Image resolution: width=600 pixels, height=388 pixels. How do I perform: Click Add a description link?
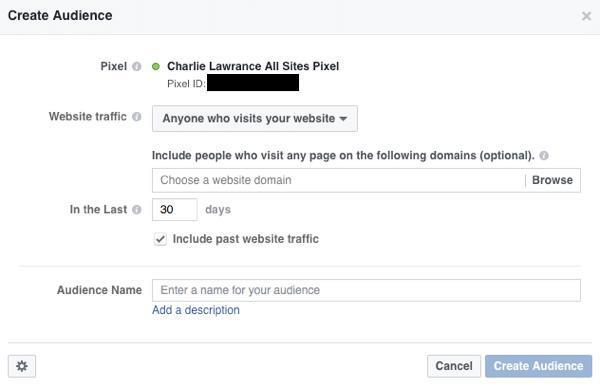tap(196, 310)
